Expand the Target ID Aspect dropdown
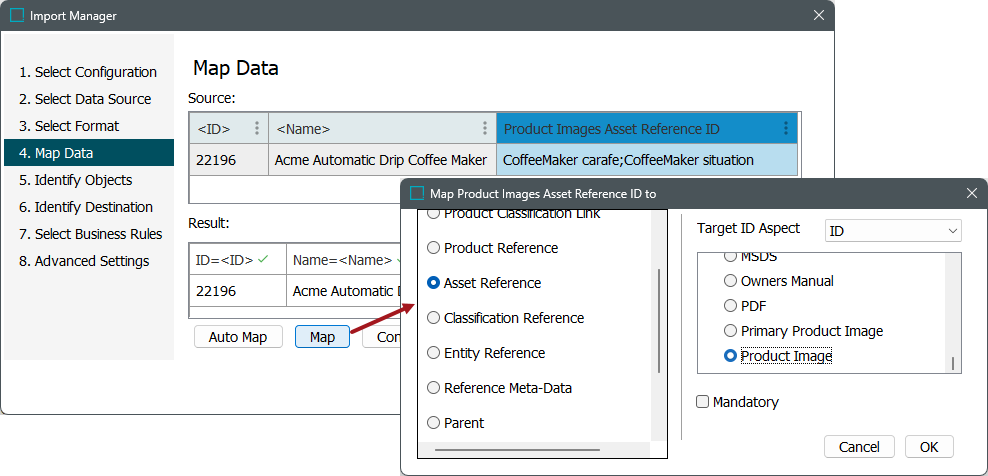988x476 pixels. (x=893, y=231)
